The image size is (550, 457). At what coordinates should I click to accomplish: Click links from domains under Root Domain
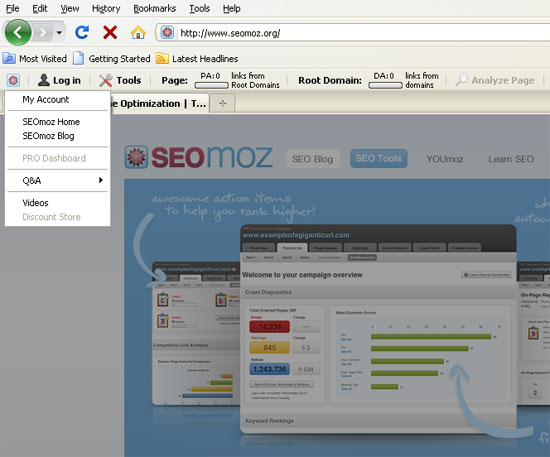pos(421,80)
